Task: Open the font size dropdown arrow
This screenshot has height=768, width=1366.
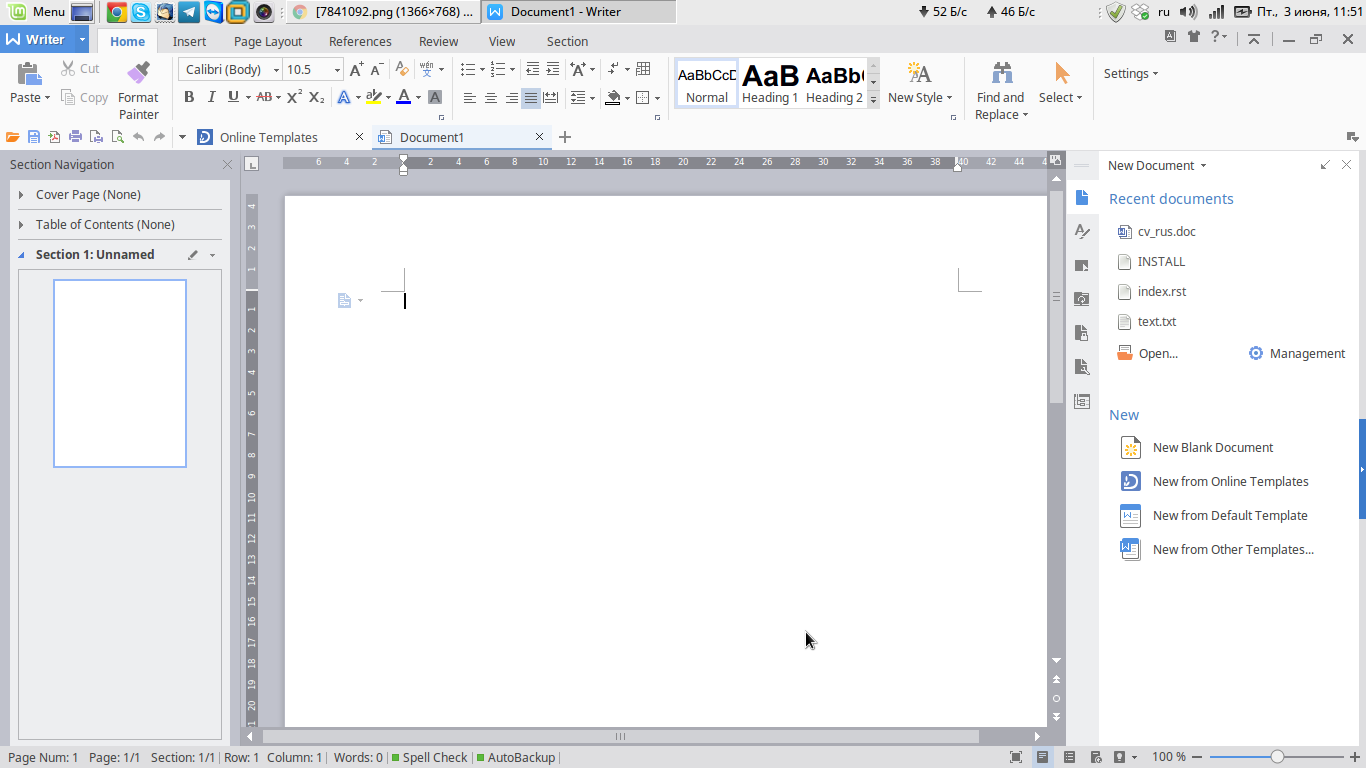Action: (x=337, y=69)
